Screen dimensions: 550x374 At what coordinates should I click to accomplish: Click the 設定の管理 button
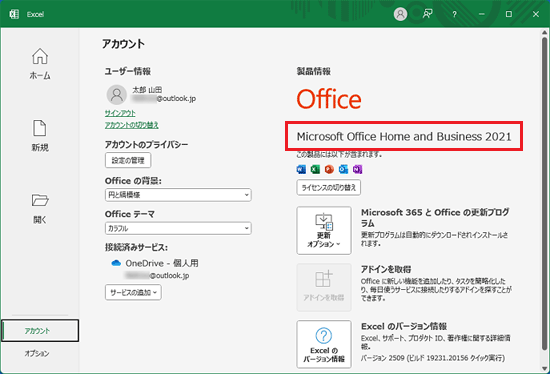click(x=128, y=160)
